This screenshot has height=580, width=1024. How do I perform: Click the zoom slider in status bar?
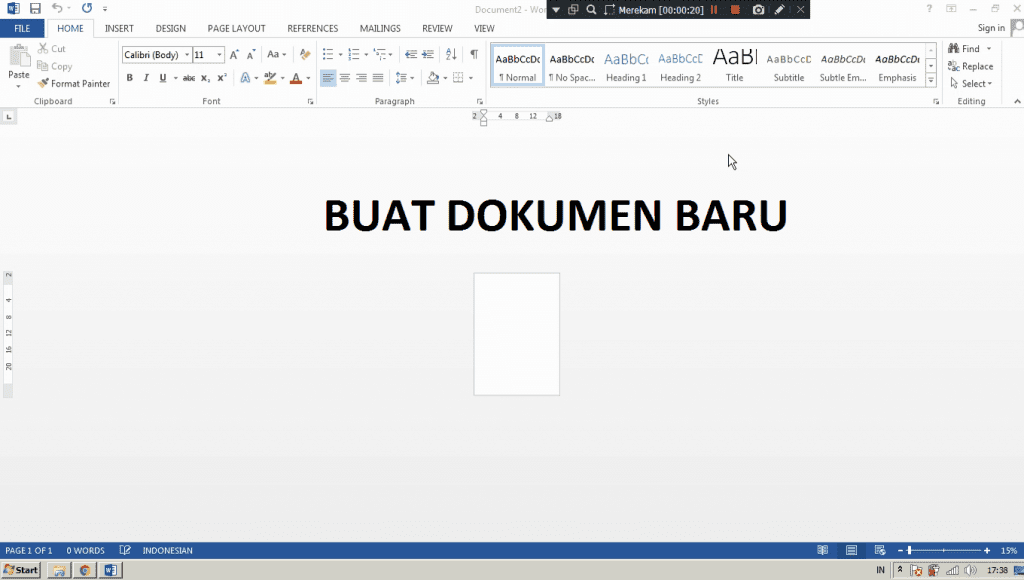point(945,550)
